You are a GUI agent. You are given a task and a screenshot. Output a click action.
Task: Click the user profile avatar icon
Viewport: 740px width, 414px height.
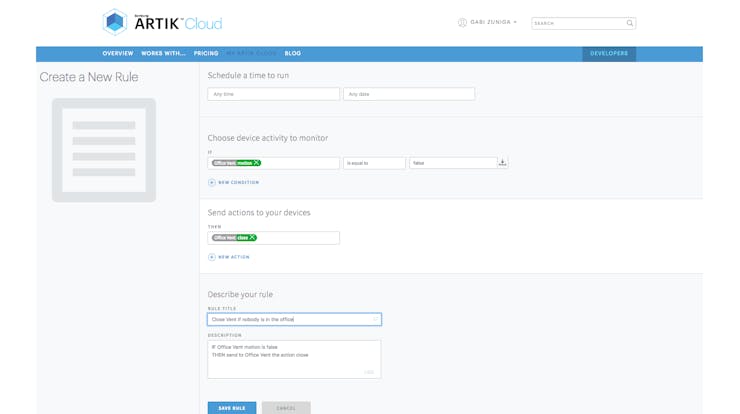[x=462, y=22]
